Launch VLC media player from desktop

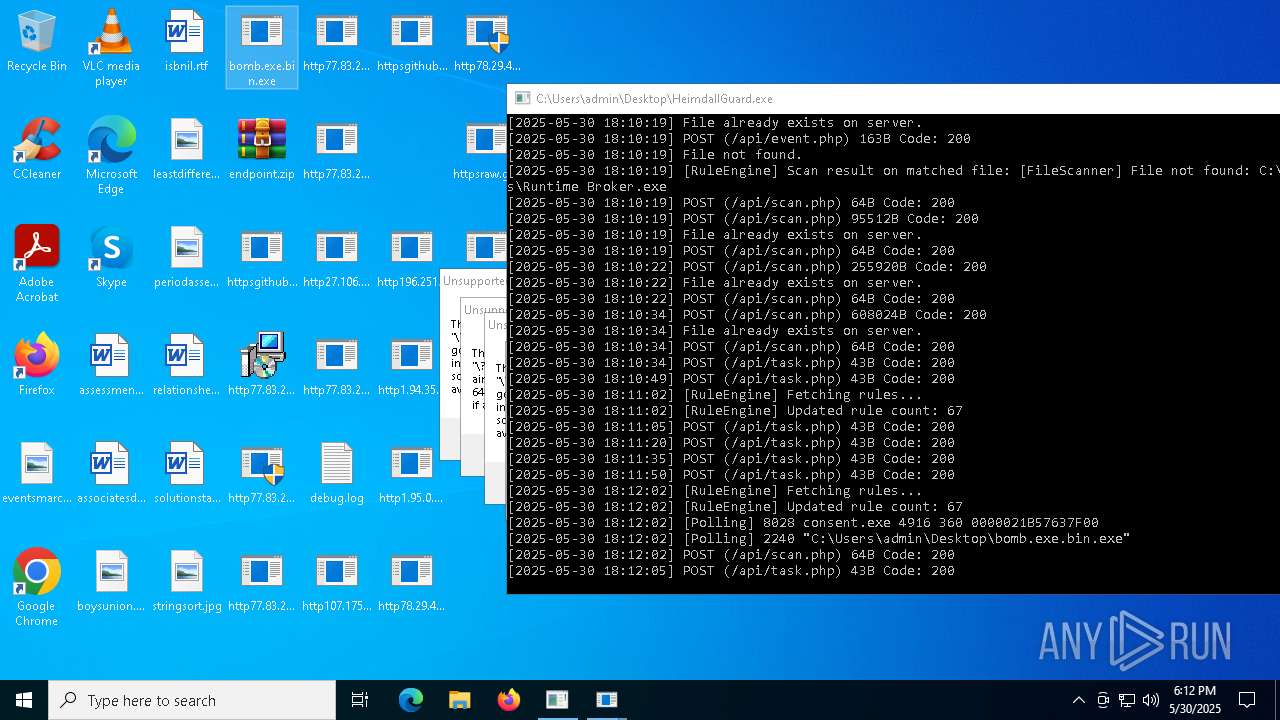pyautogui.click(x=111, y=48)
